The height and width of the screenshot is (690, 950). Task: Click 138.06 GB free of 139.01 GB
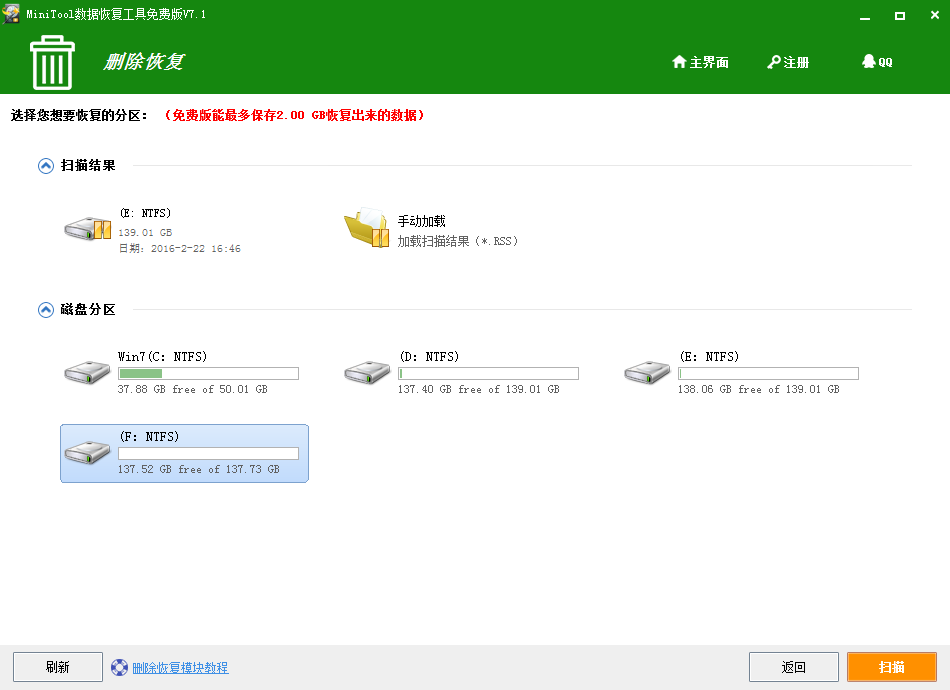(759, 389)
